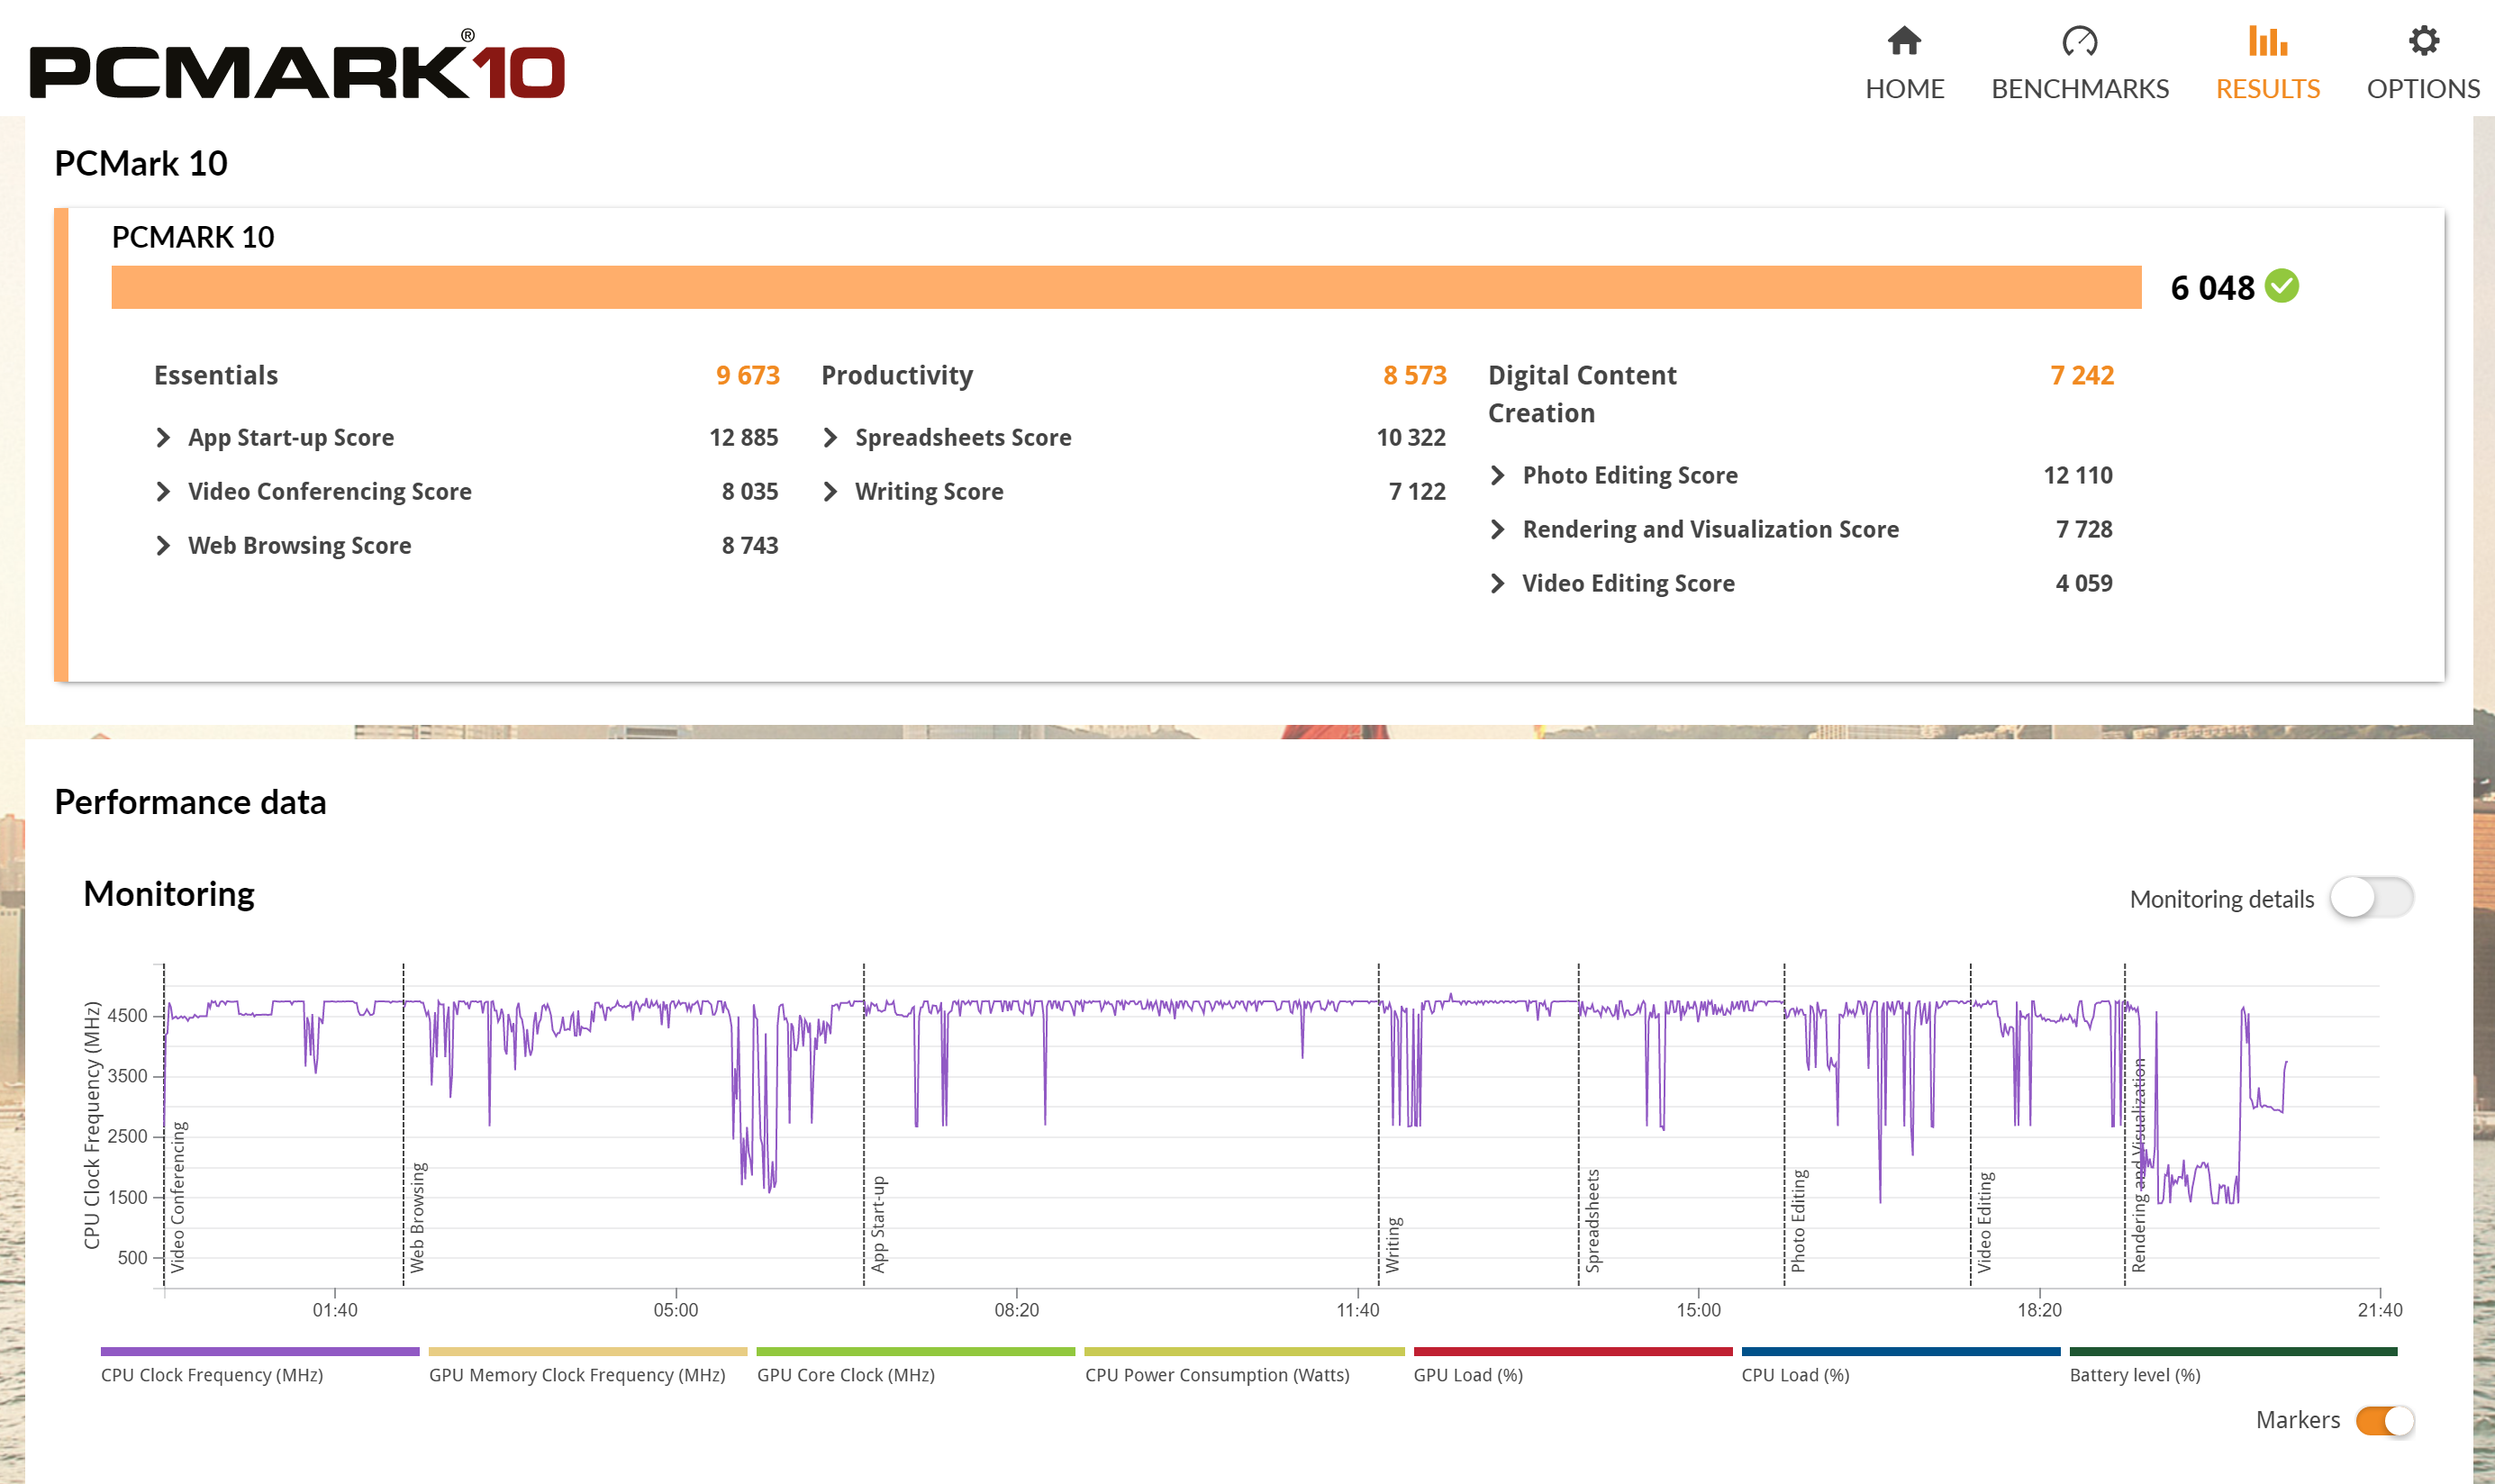
Task: Click the Spreadsheets chart marker
Action: [1593, 1220]
